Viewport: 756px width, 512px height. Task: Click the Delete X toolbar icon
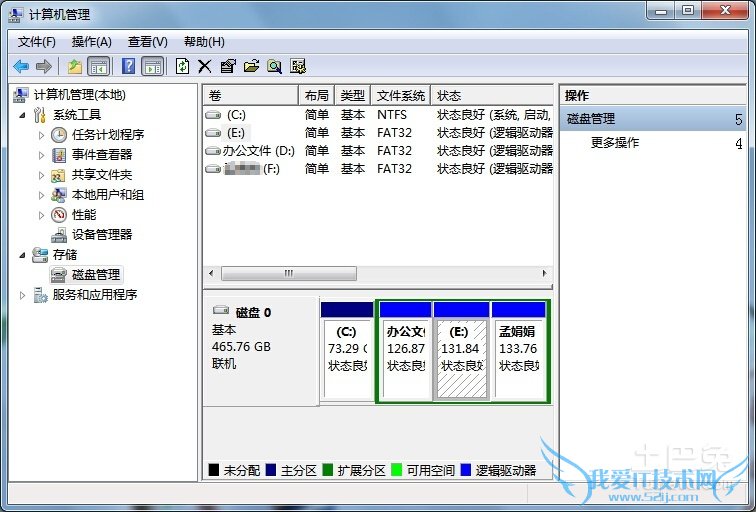(x=204, y=66)
